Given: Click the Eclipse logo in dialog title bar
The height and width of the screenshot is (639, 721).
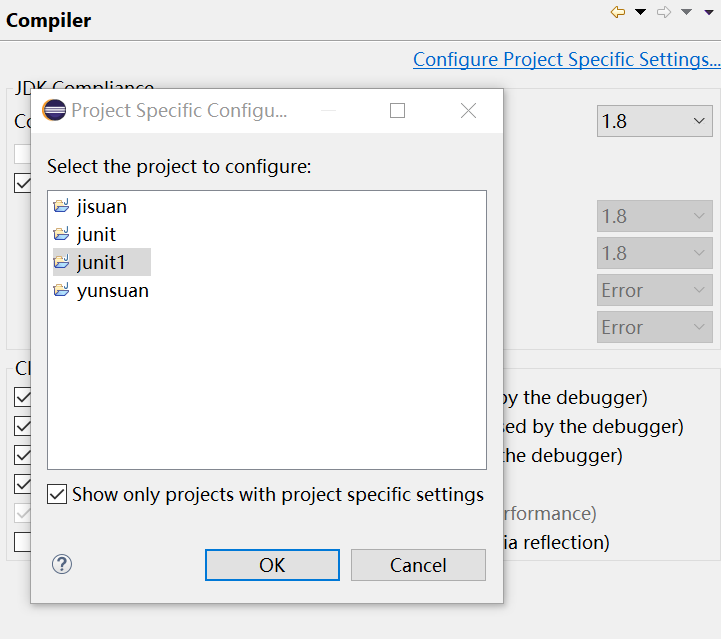Looking at the screenshot, I should pyautogui.click(x=54, y=110).
